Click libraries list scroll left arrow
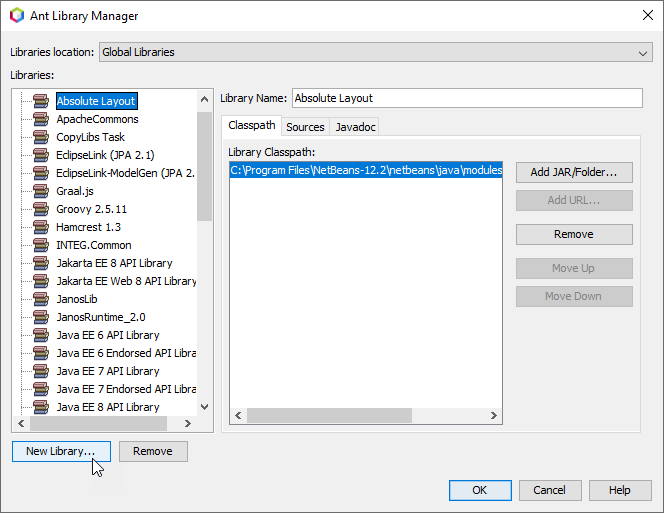Viewport: 664px width, 513px height. pyautogui.click(x=21, y=423)
